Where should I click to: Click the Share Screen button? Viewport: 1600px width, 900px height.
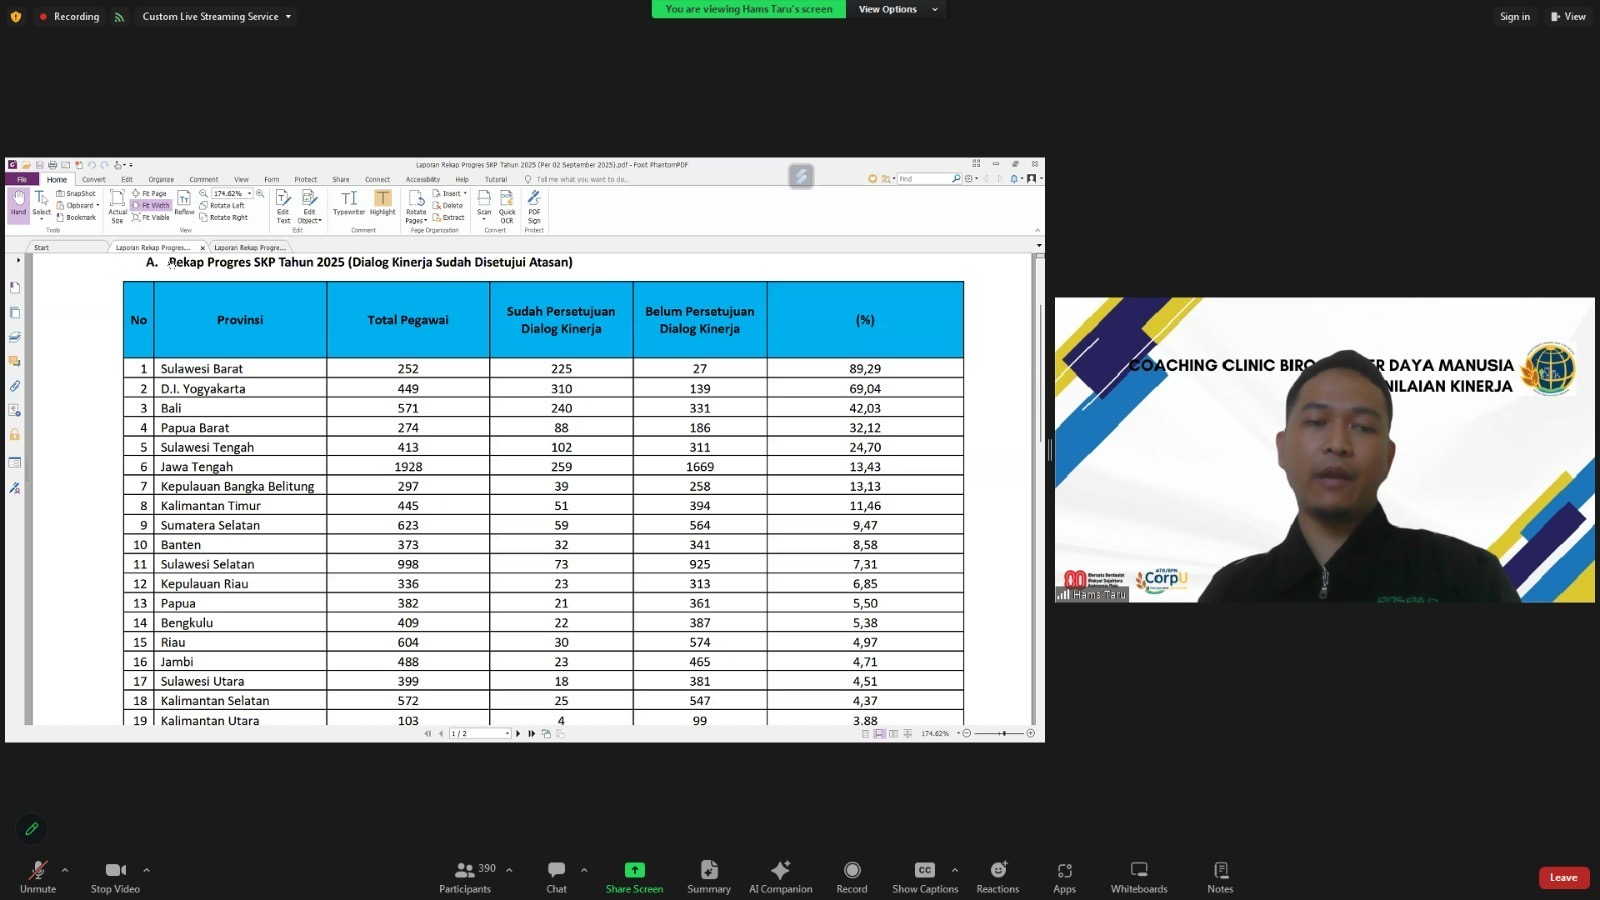634,876
